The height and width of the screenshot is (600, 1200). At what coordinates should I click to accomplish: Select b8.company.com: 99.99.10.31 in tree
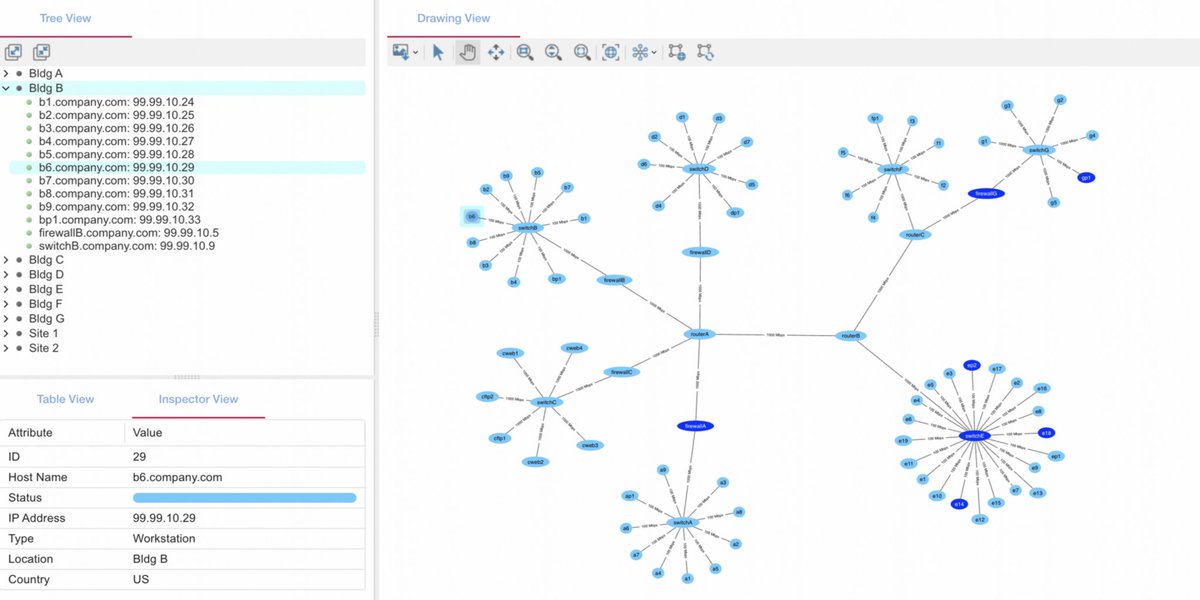116,193
